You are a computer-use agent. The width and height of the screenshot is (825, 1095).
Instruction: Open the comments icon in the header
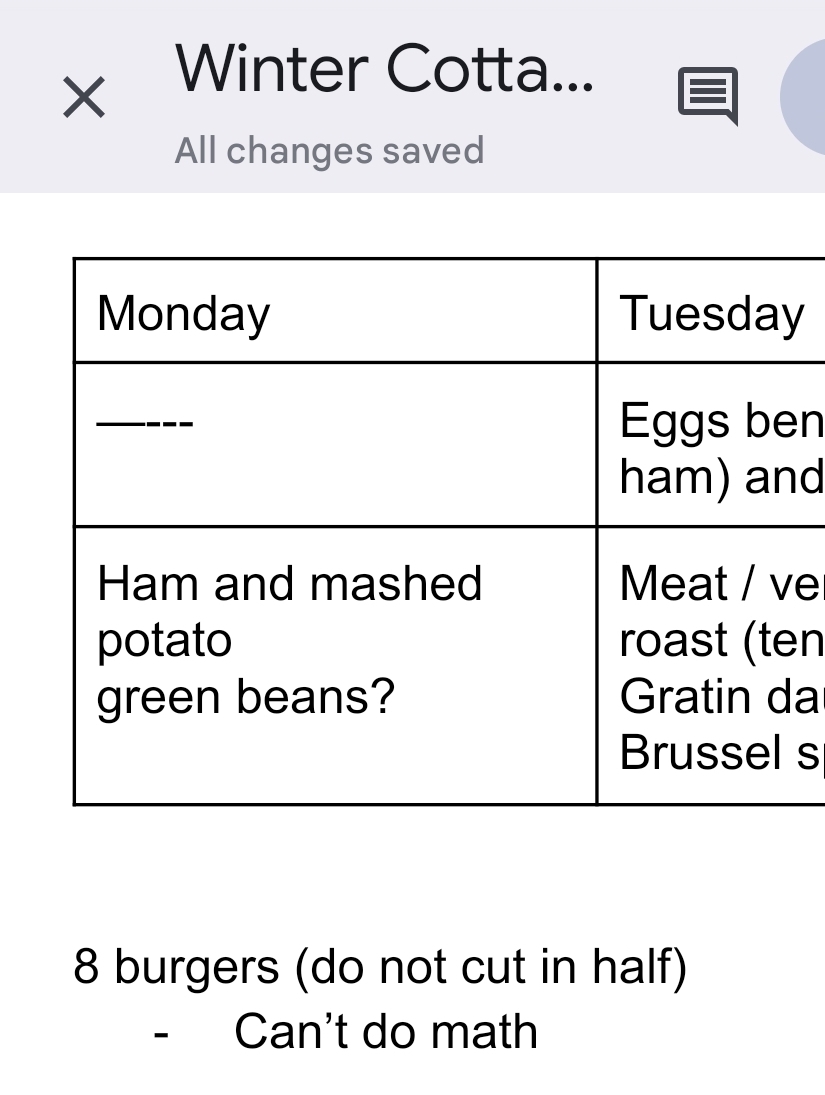(708, 97)
